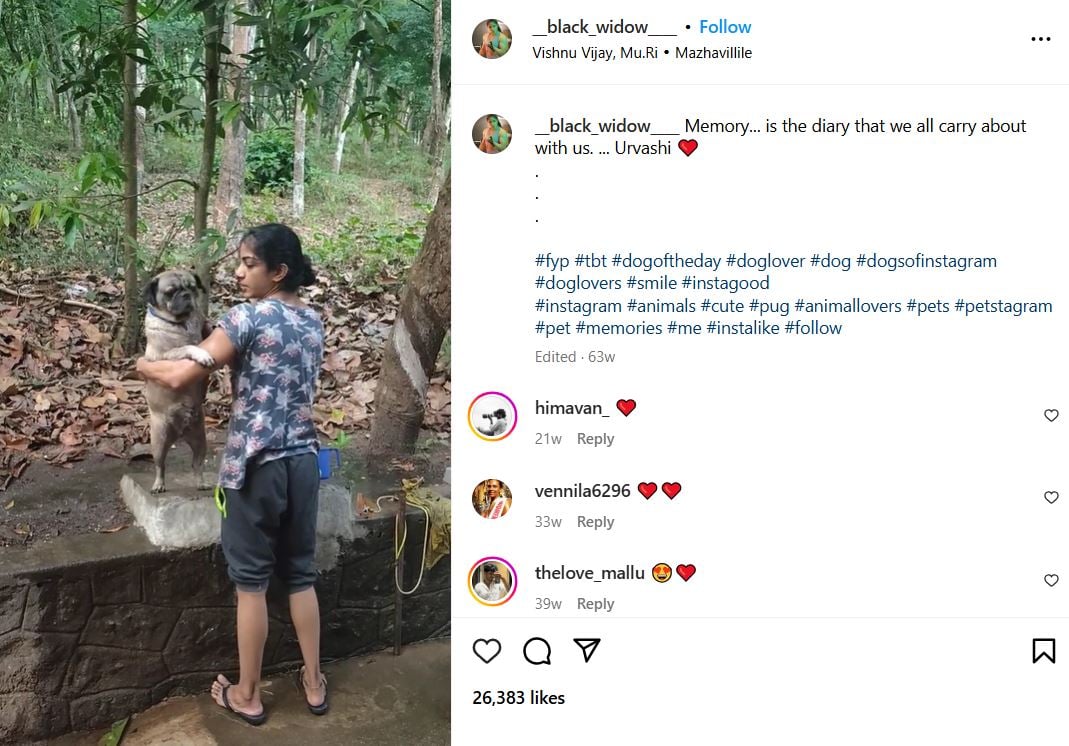The width and height of the screenshot is (1069, 746).
Task: Open the comment bubble icon
Action: point(537,651)
